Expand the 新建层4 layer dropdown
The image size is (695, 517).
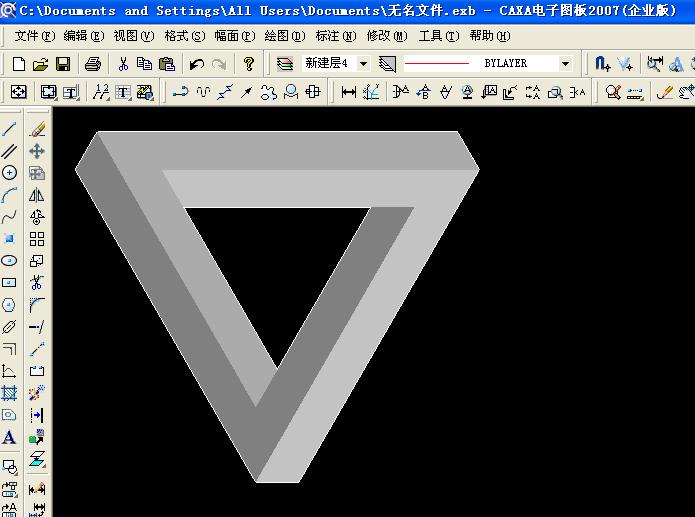pyautogui.click(x=363, y=64)
